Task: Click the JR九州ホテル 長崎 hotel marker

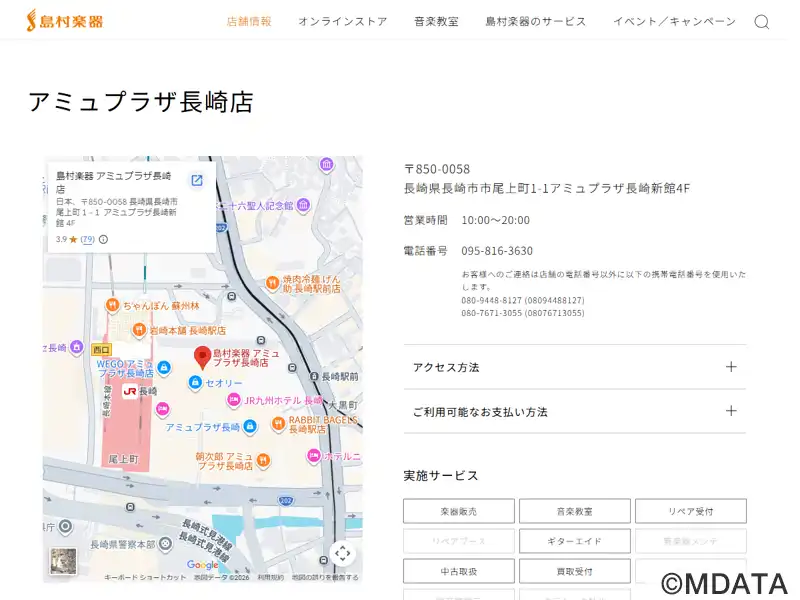Action: [x=235, y=400]
